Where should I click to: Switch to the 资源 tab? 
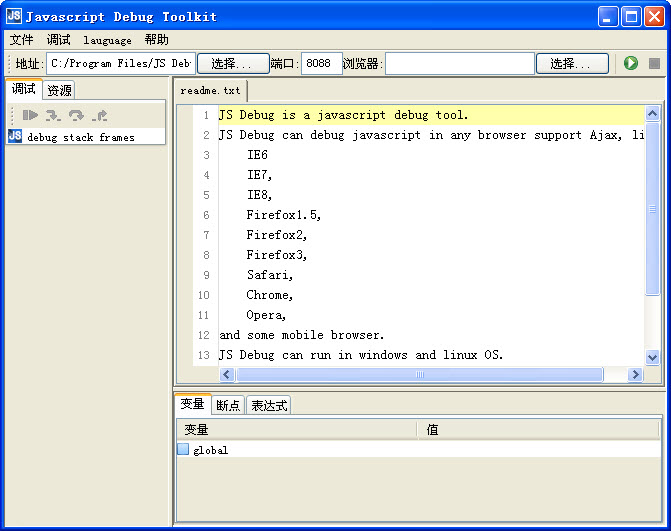coord(59,90)
